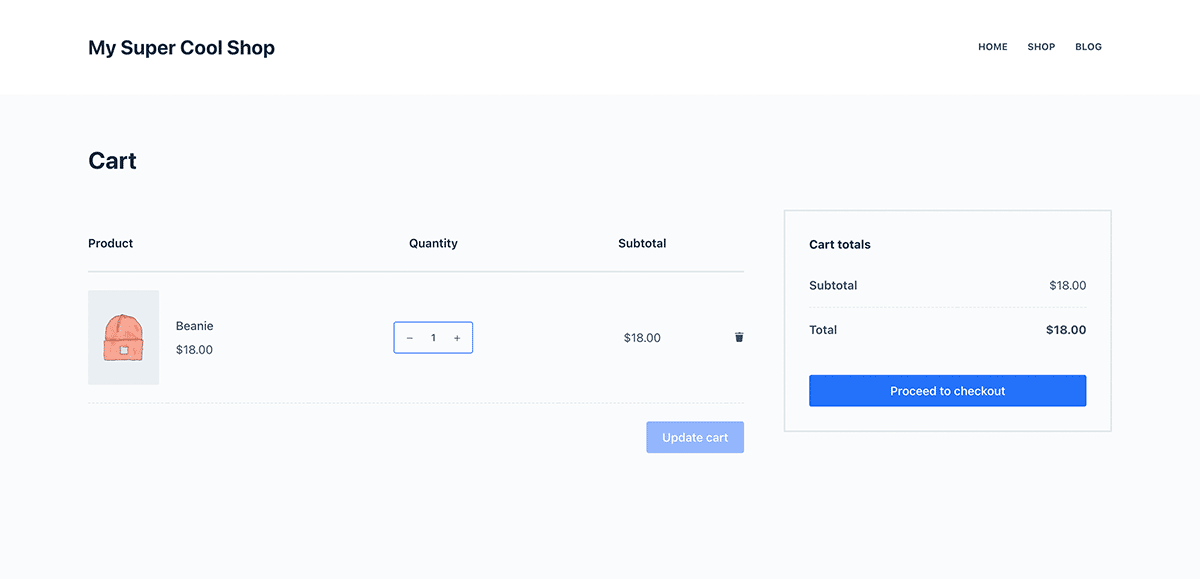Screen dimensions: 1200x580
Task: Click the Beanie price under its name
Action: pos(194,349)
